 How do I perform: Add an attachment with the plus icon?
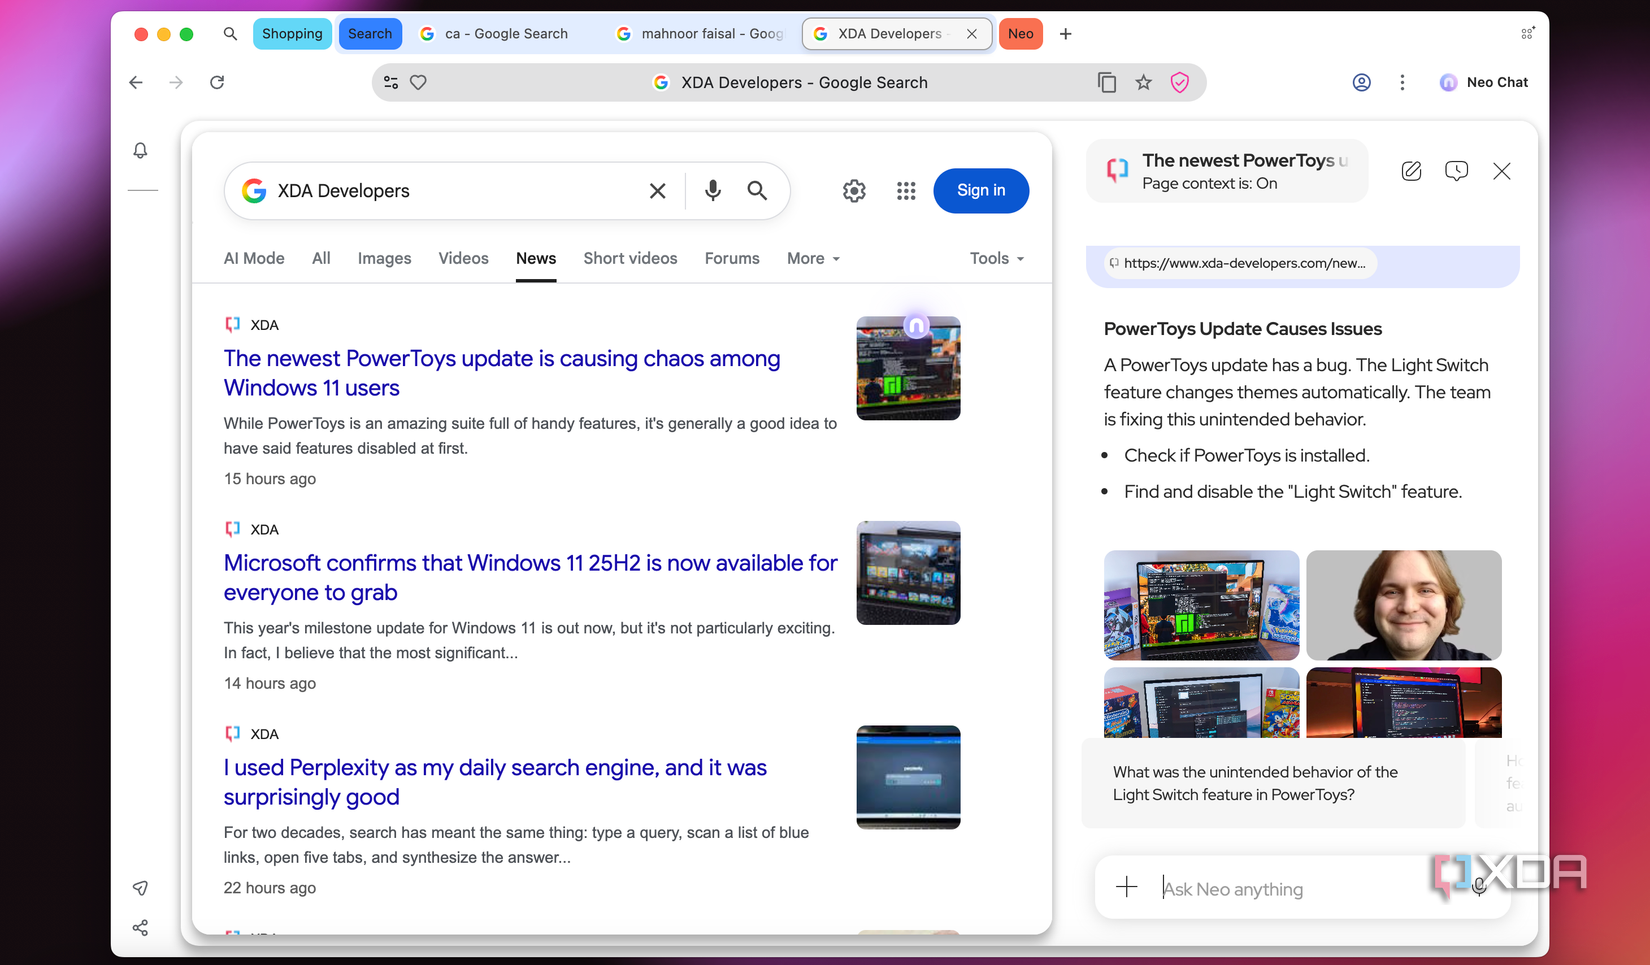(x=1126, y=887)
